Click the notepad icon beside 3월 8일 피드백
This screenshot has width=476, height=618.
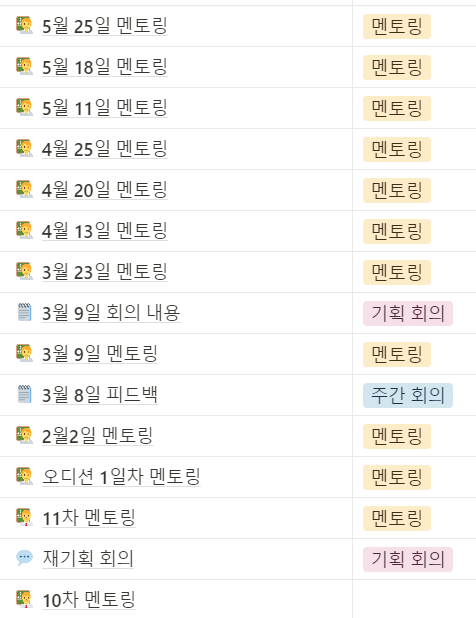[x=24, y=394]
